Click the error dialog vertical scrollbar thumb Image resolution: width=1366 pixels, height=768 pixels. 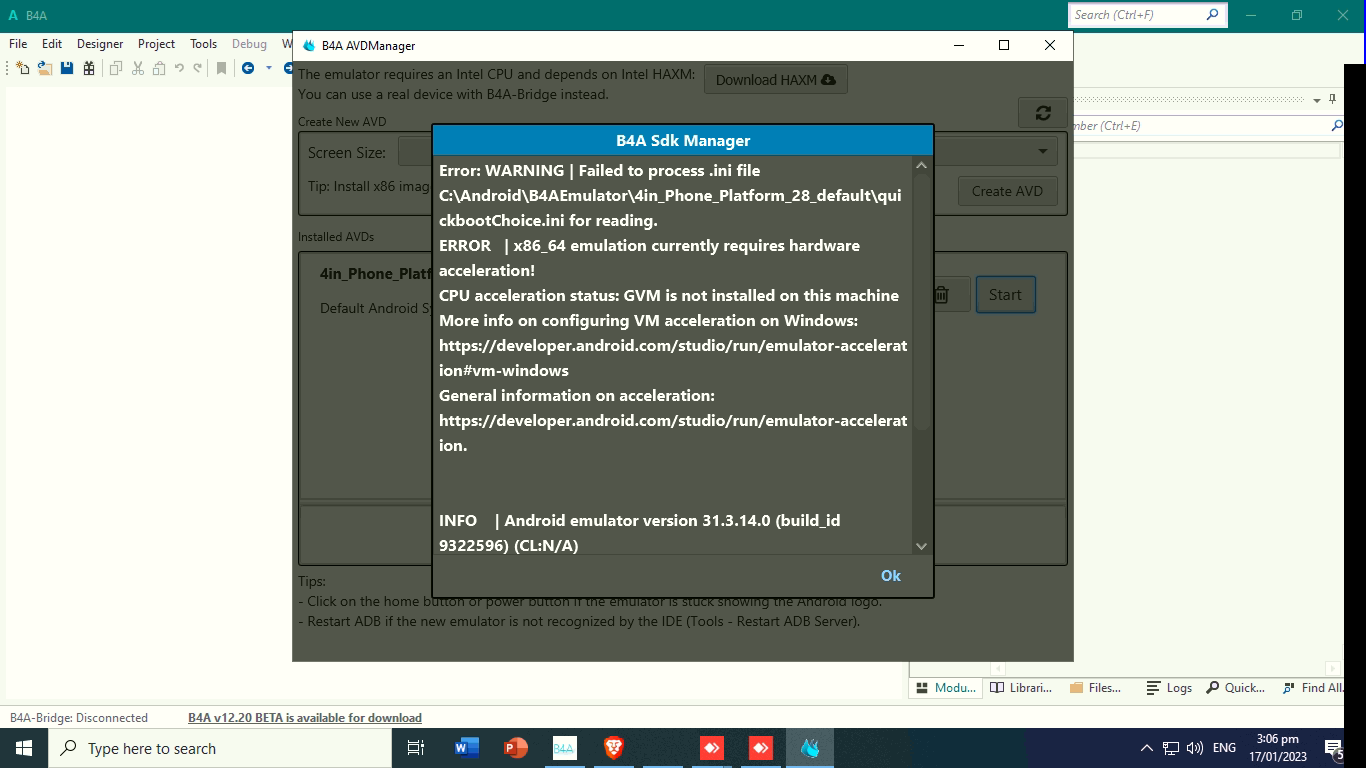(921, 302)
